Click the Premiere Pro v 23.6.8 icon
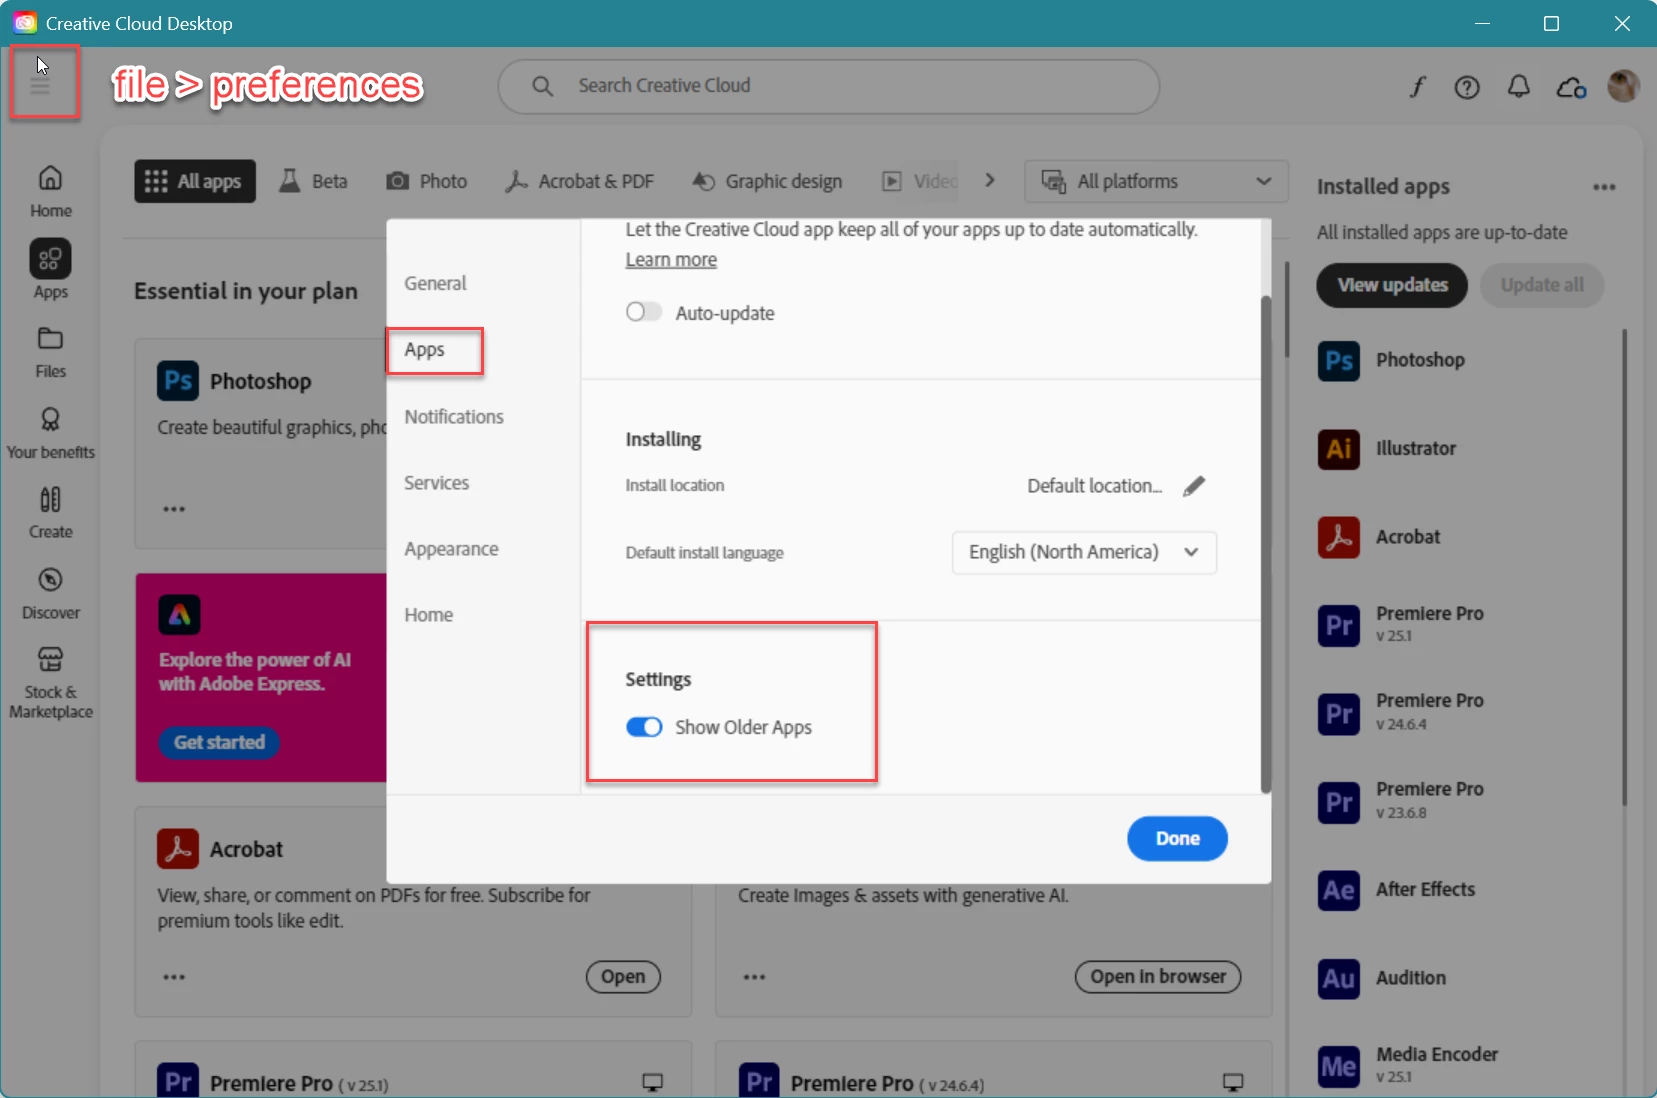Screen dimensions: 1657x1098 (x=1338, y=802)
